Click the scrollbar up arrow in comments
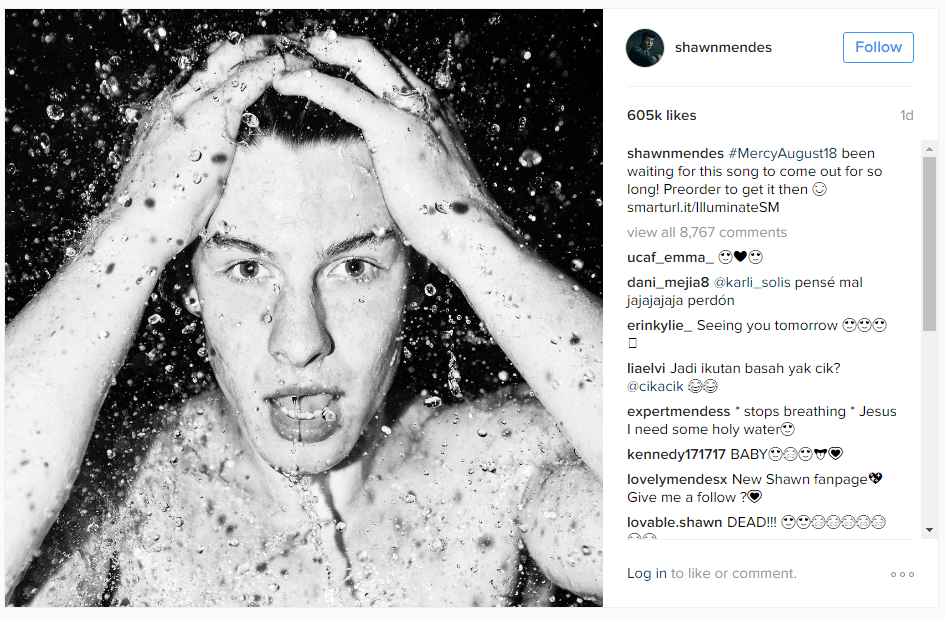The width and height of the screenshot is (945, 619). tap(929, 149)
